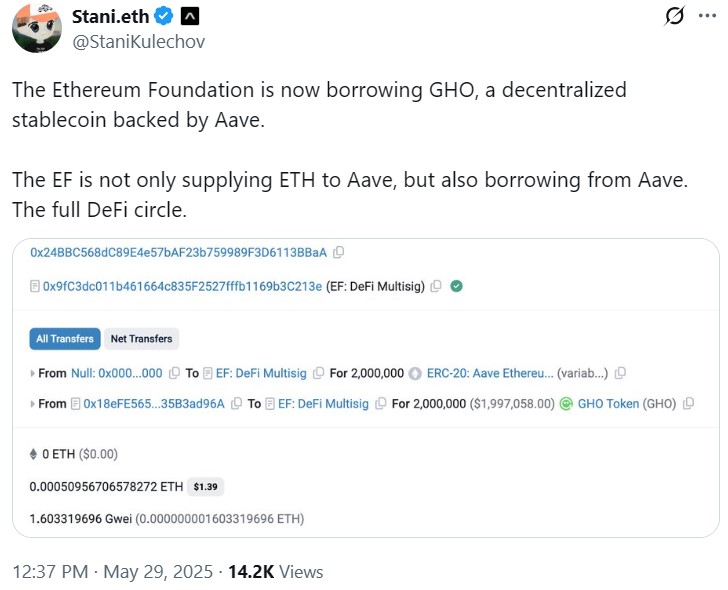
Task: Expand the first transfer row from Null
Action: click(33, 373)
